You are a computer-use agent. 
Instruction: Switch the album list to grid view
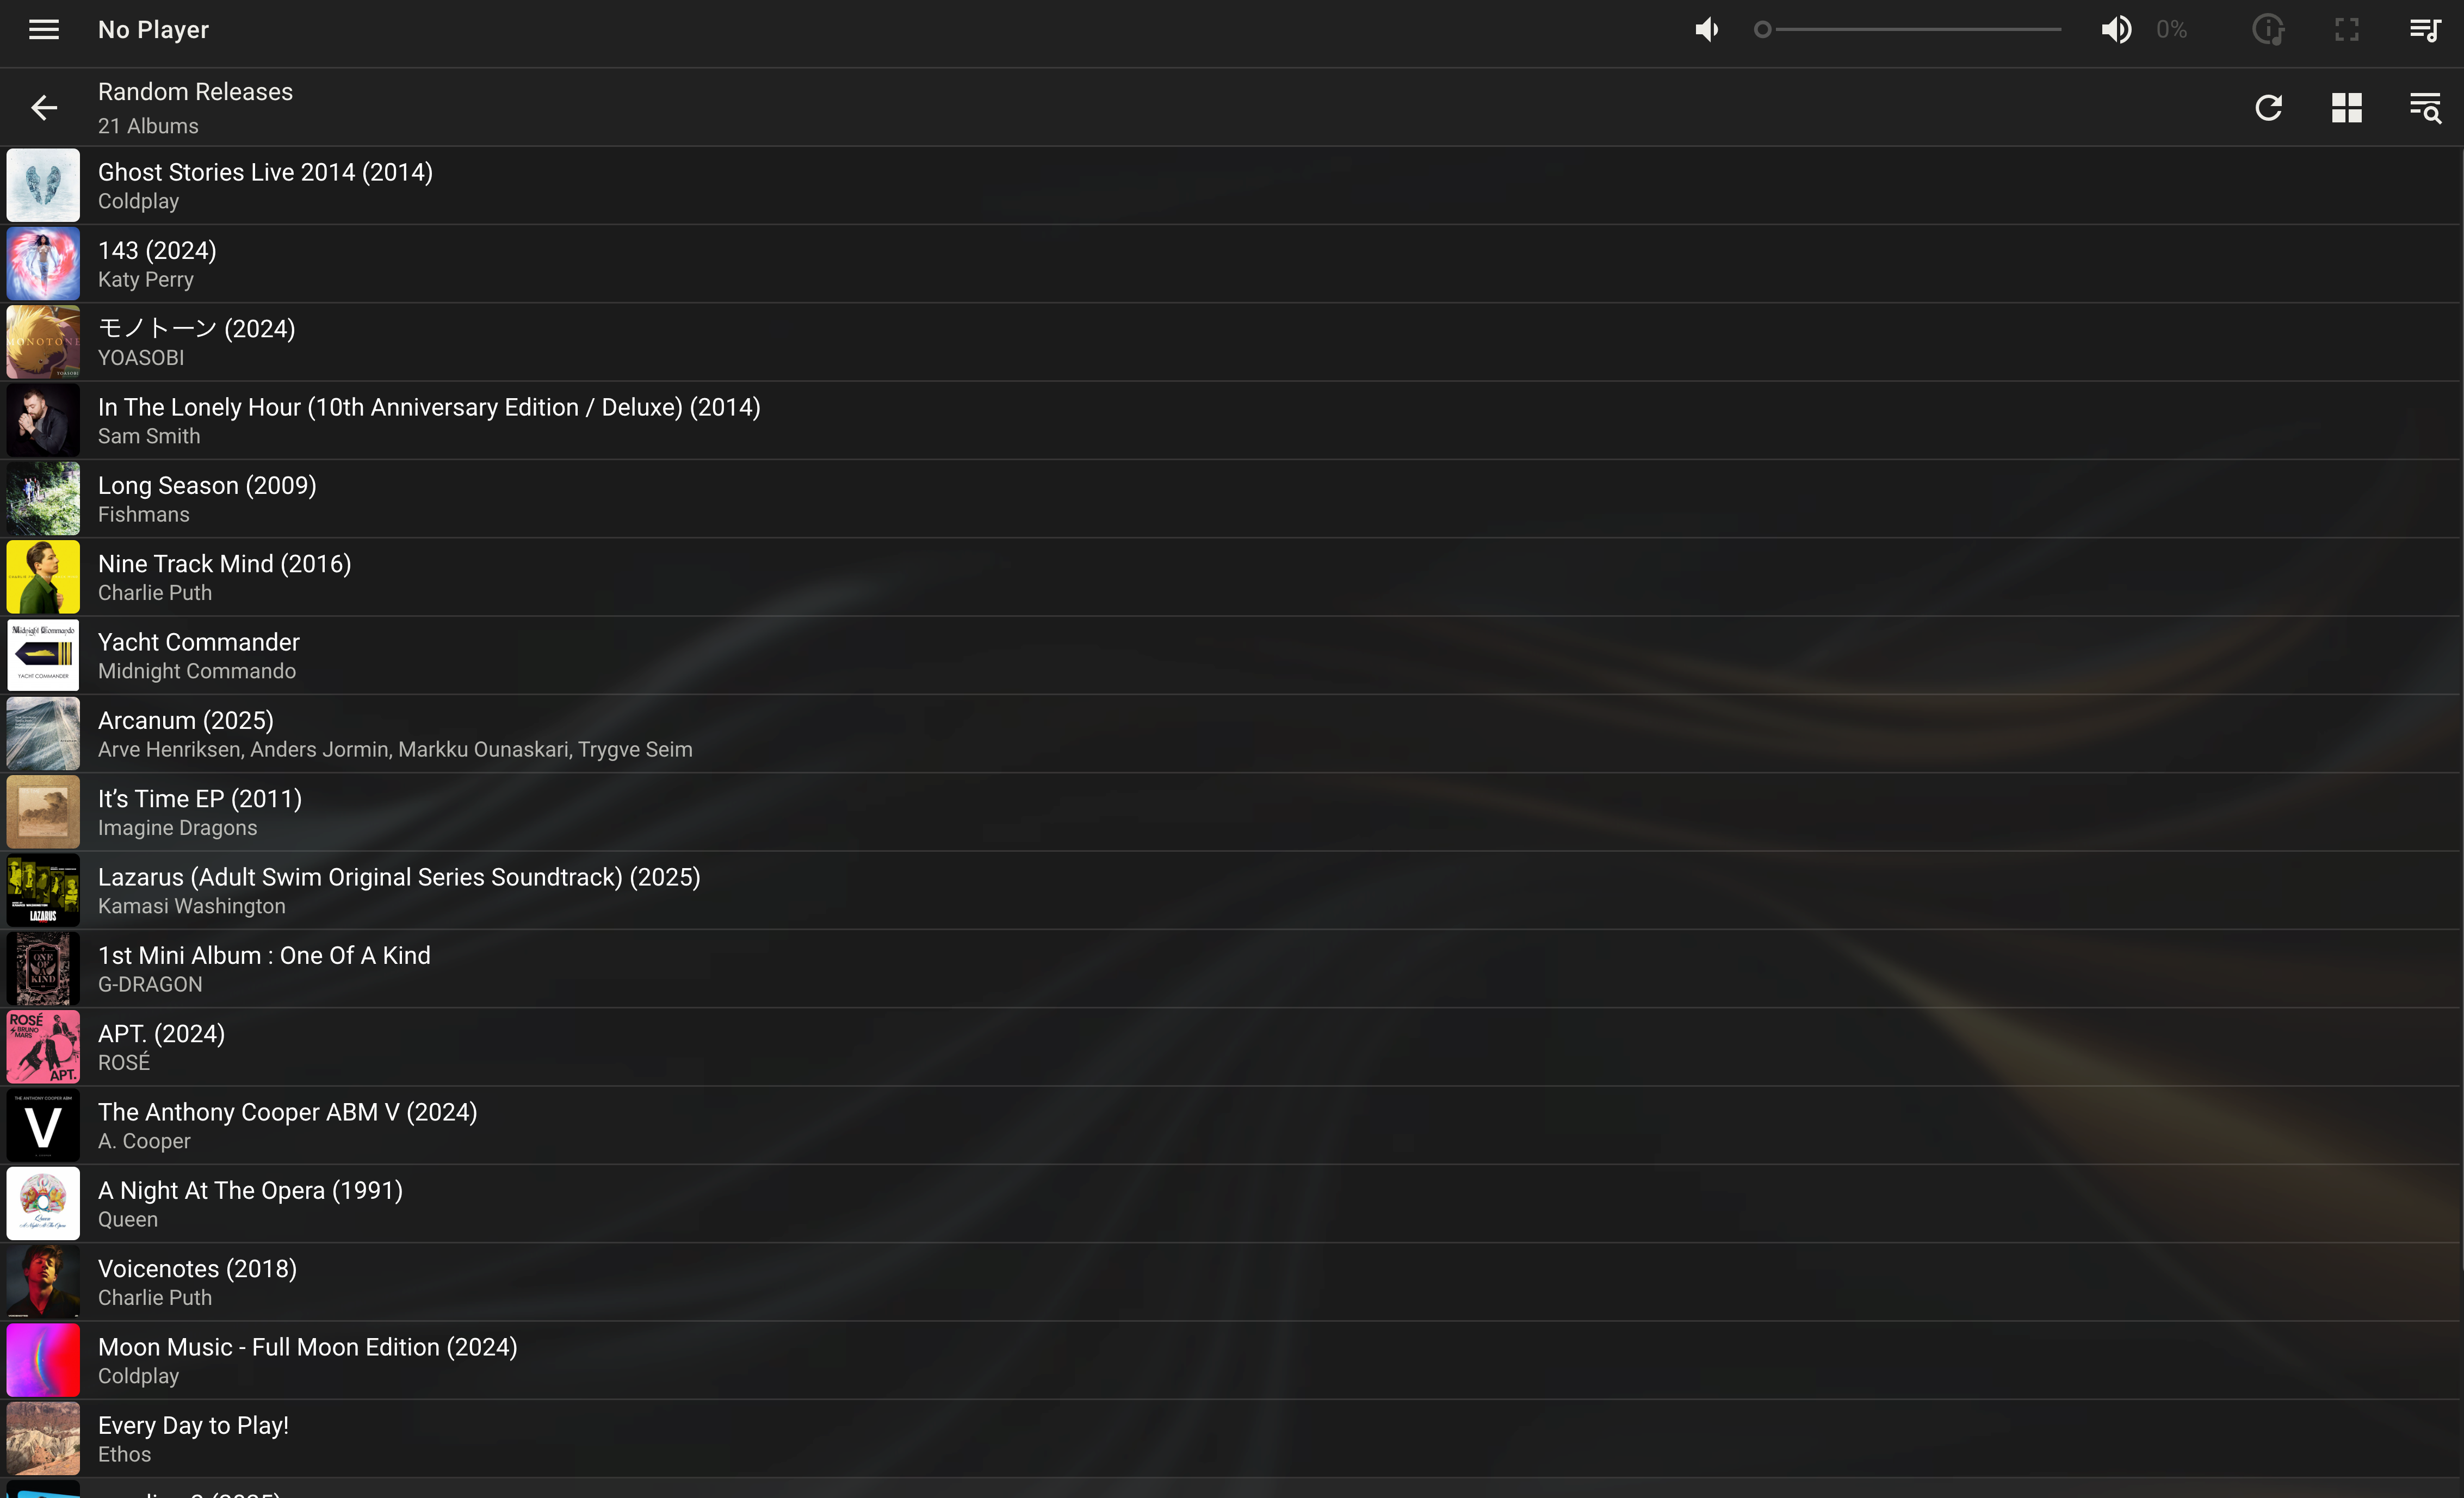[2347, 107]
